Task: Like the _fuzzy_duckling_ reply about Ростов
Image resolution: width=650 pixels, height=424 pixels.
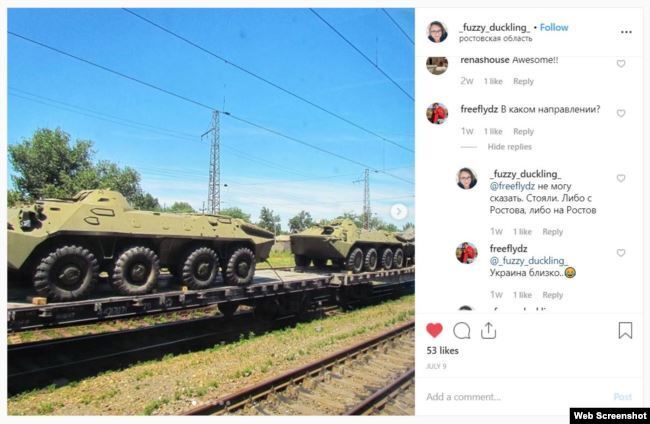Action: (621, 178)
